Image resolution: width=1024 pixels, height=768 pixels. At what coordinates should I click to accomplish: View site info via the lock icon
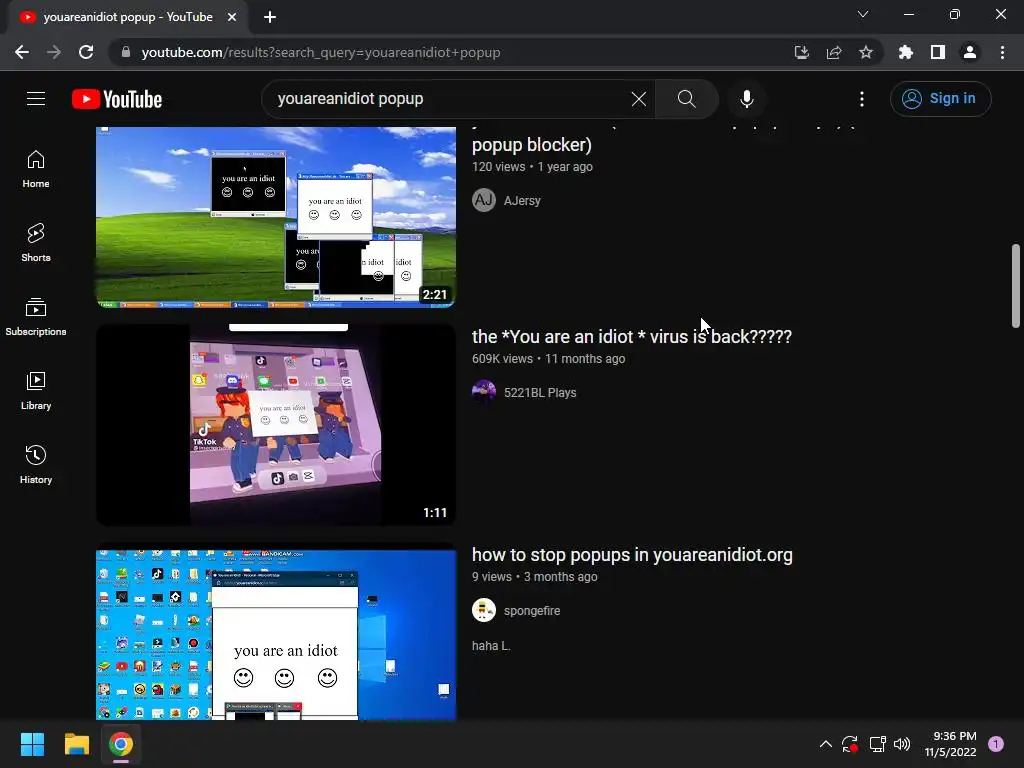coord(126,52)
